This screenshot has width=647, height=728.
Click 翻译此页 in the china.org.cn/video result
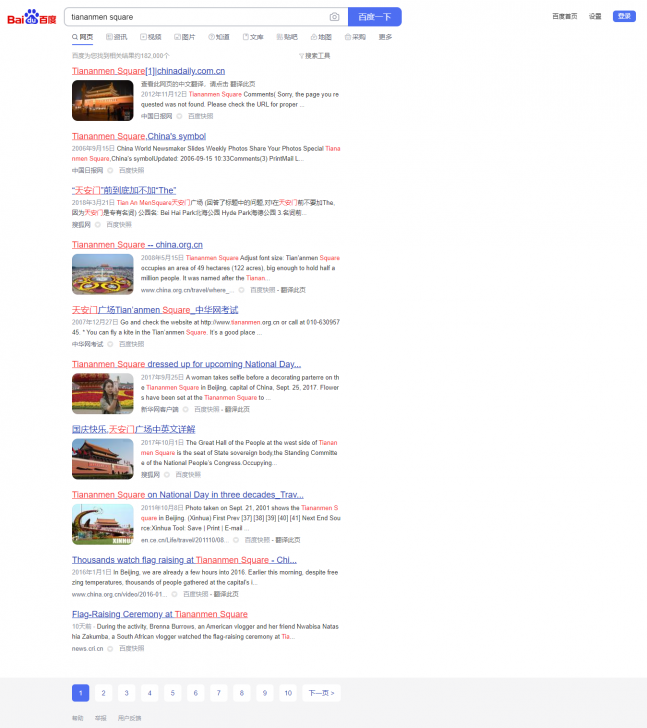(226, 594)
